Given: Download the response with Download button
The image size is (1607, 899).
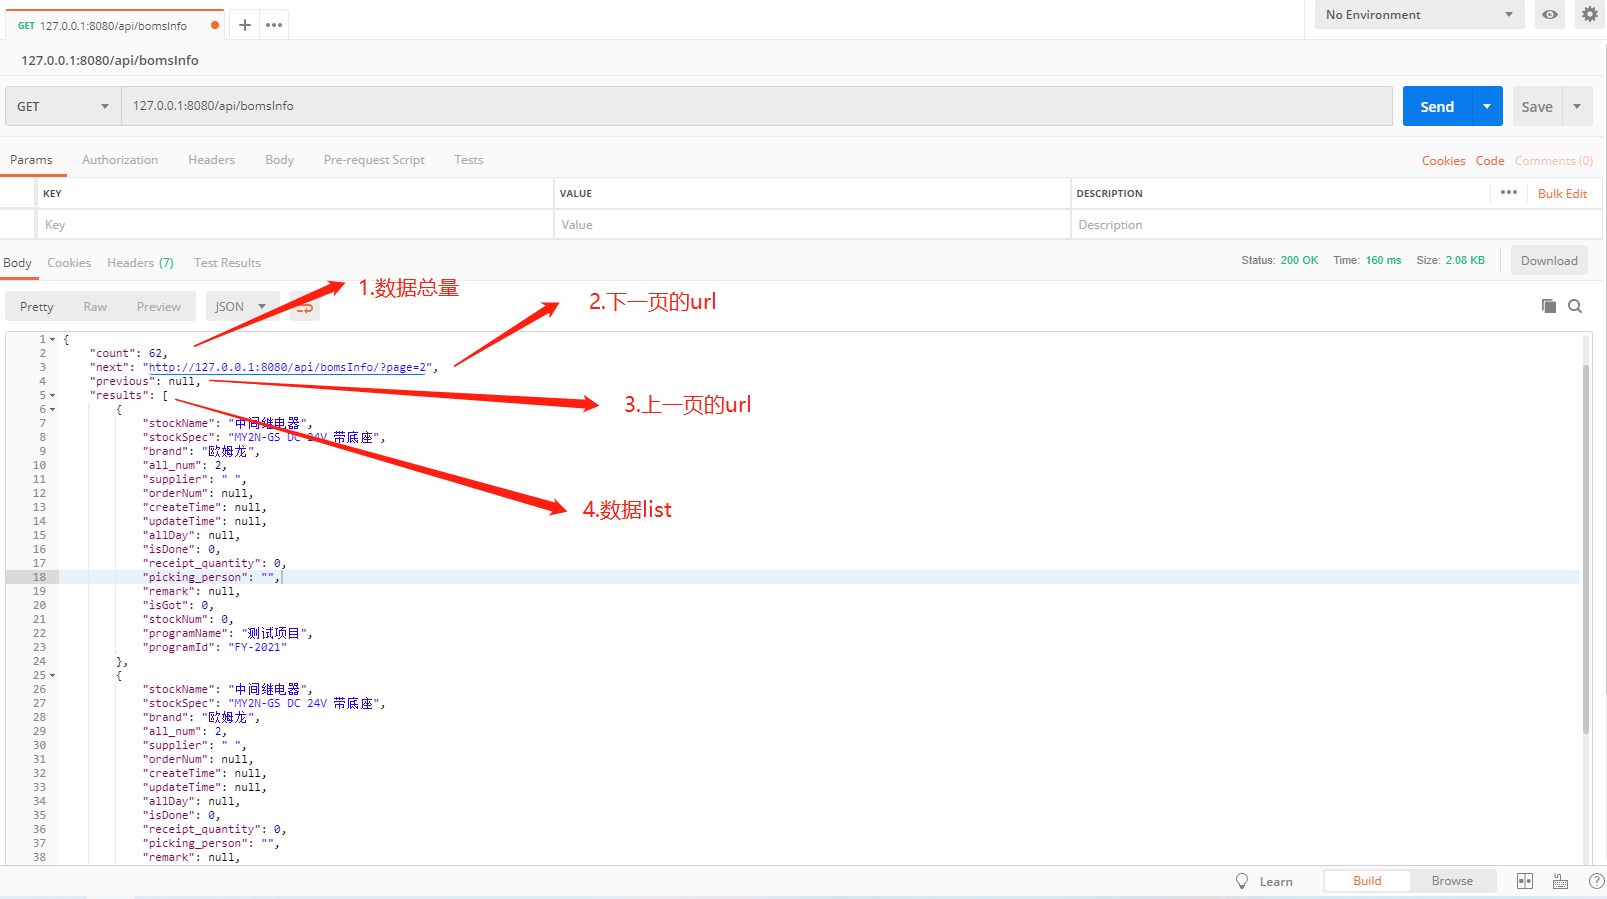Looking at the screenshot, I should point(1549,261).
